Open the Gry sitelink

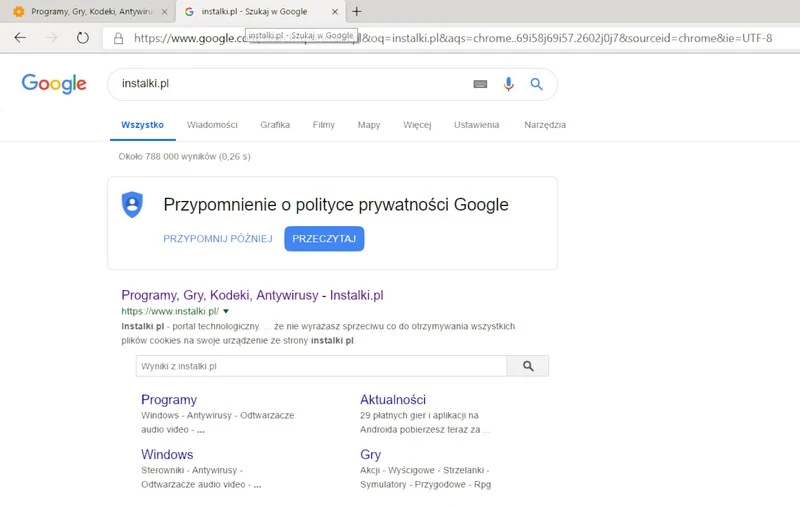[370, 454]
